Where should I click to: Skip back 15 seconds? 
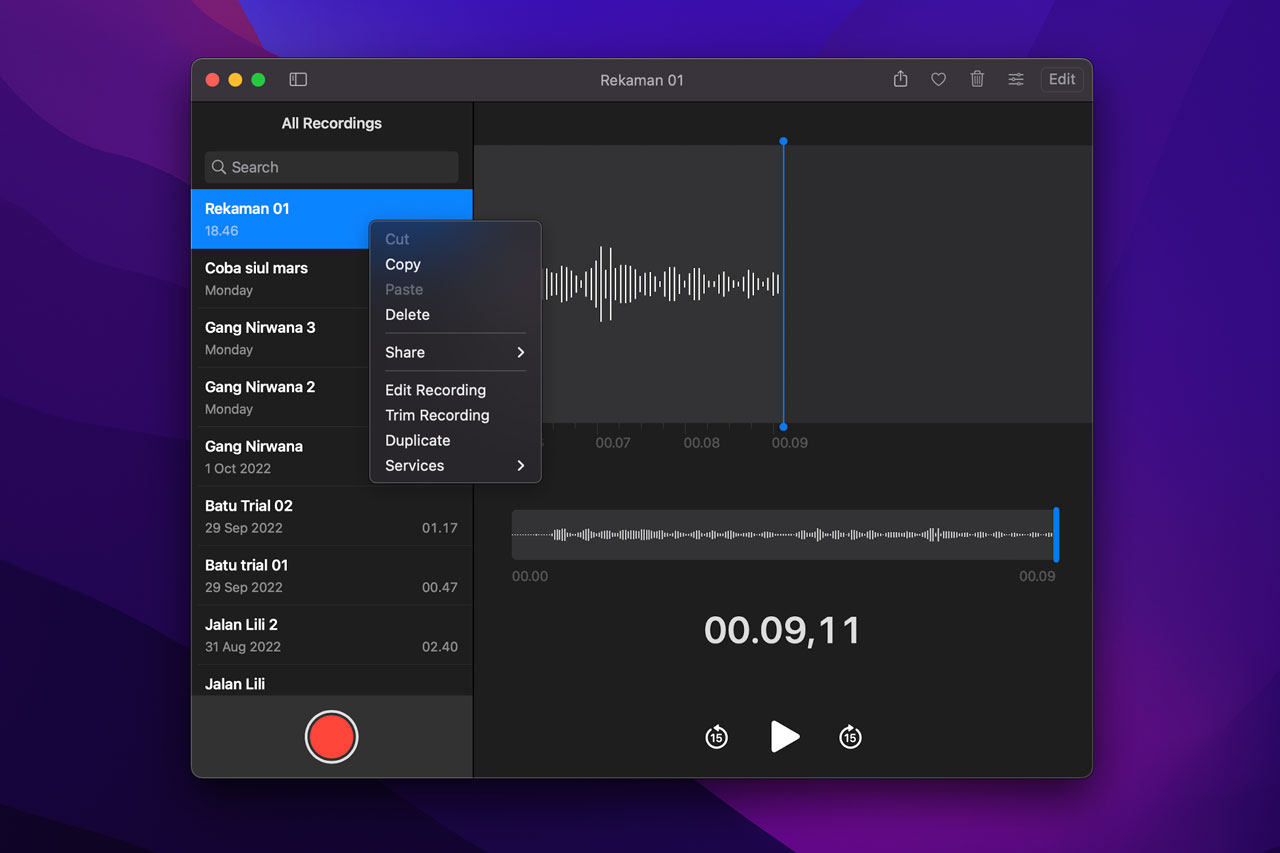point(716,737)
